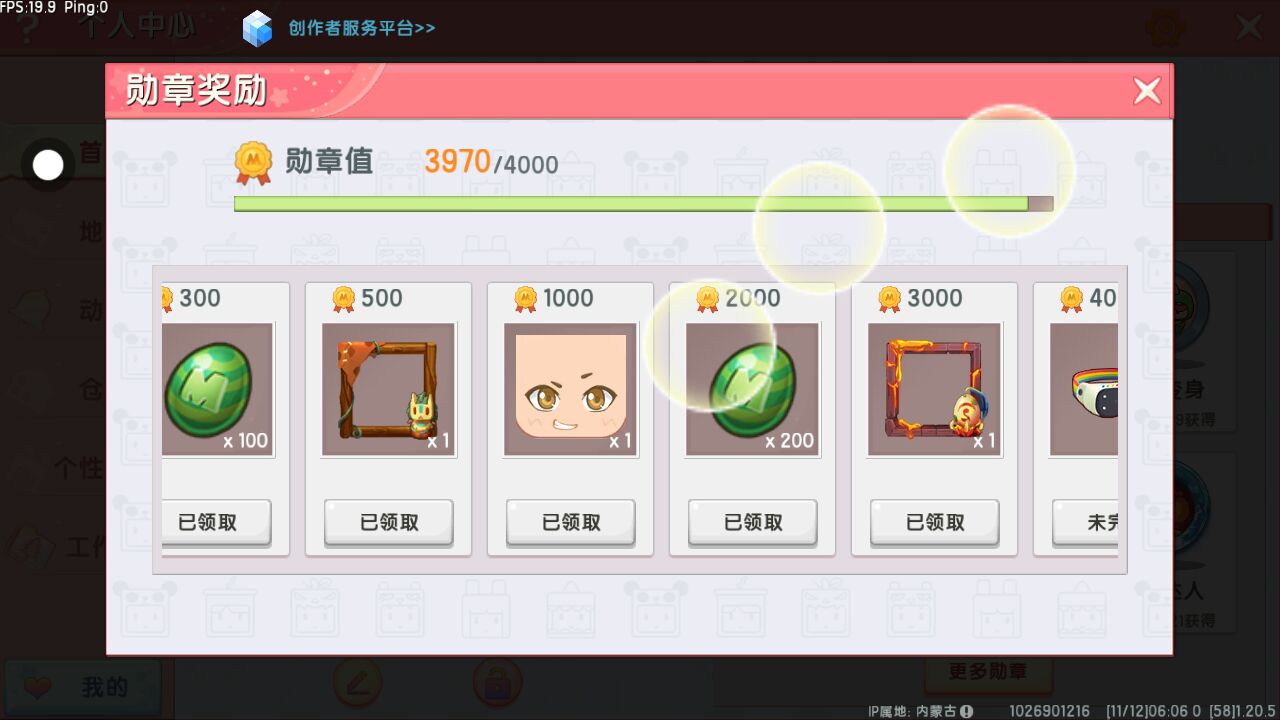Click the medal icon next to 3000
Viewport: 1280px width, 720px height.
(890, 298)
